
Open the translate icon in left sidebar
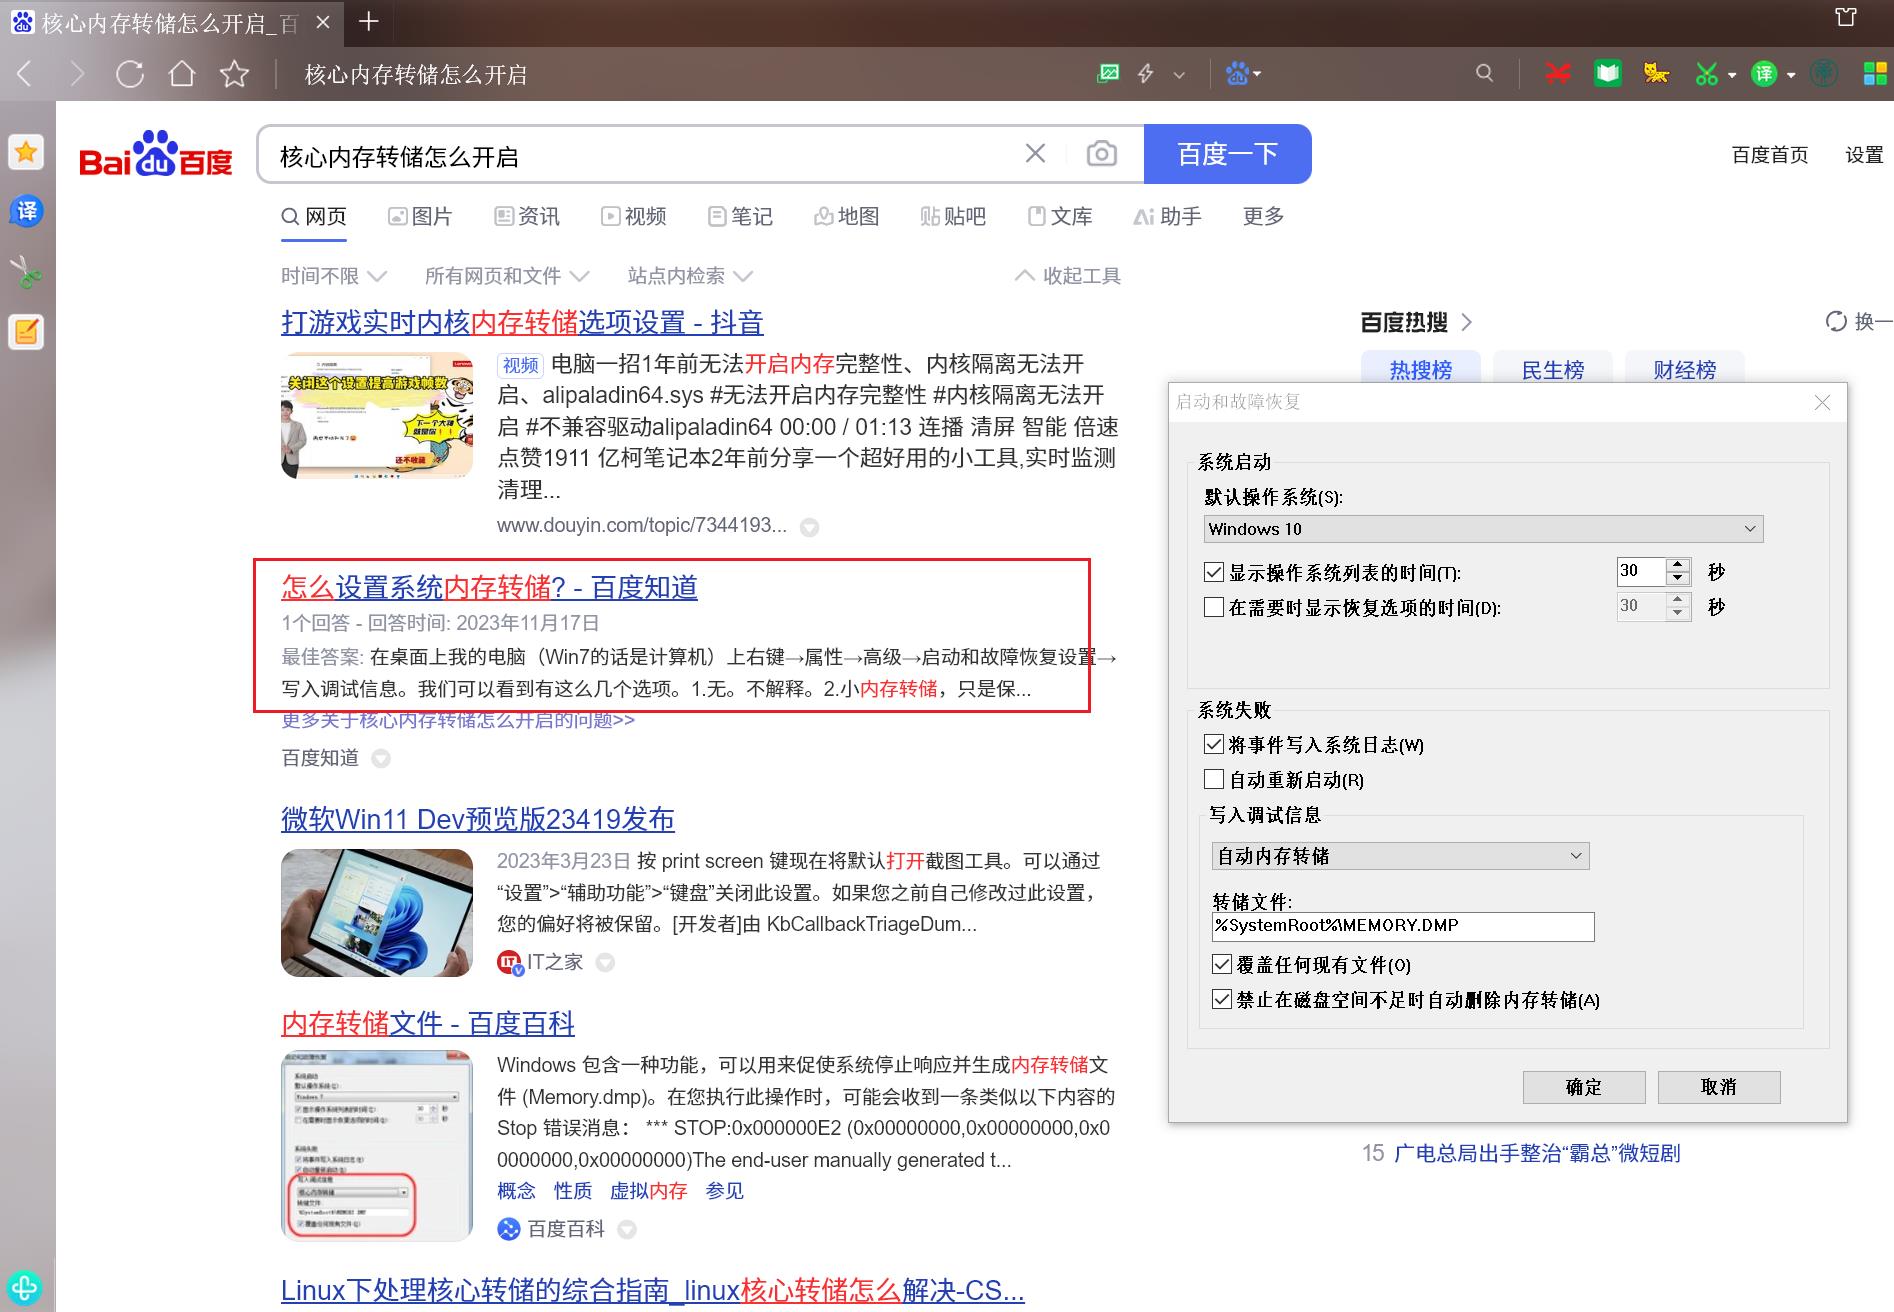pyautogui.click(x=26, y=211)
